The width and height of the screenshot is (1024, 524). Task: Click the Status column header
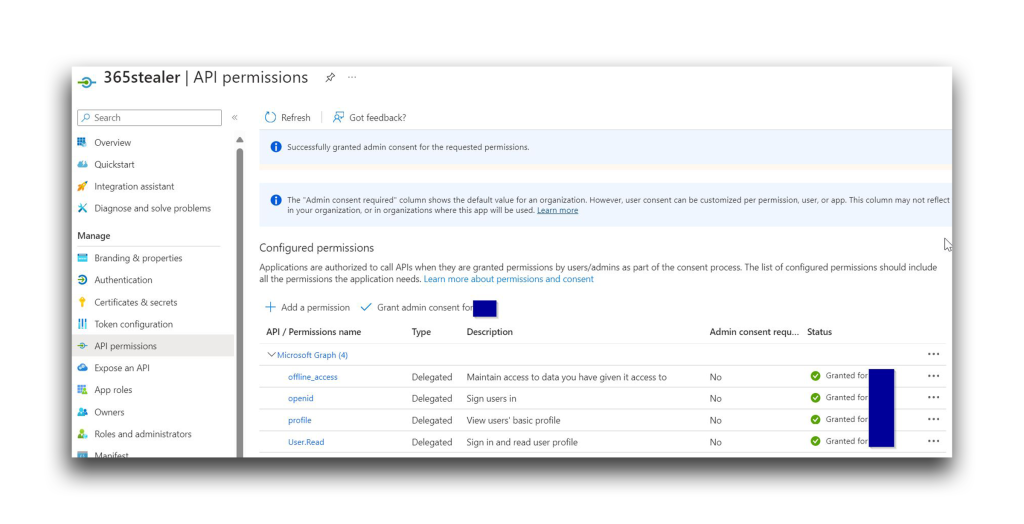click(819, 332)
